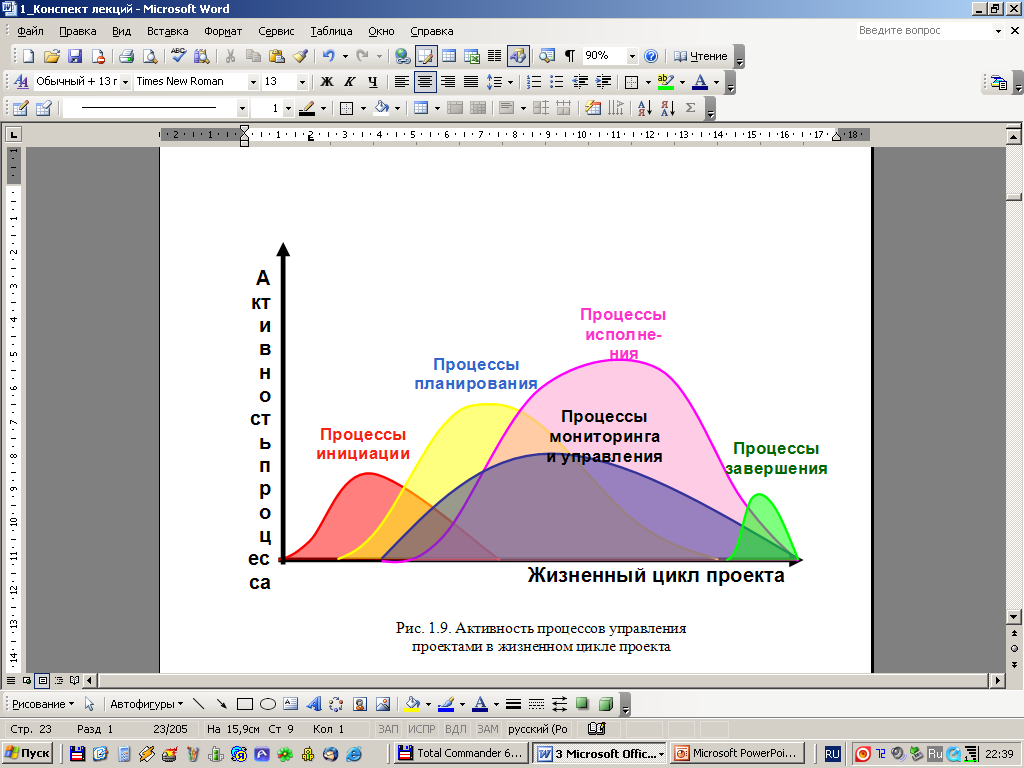Insert a diagram or org chart icon
Image resolution: width=1024 pixels, height=768 pixels.
pos(336,704)
